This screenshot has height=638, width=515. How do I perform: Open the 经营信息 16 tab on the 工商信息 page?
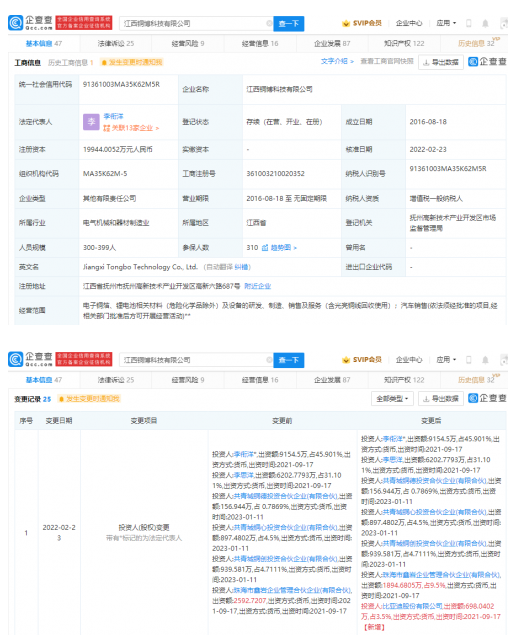(260, 44)
